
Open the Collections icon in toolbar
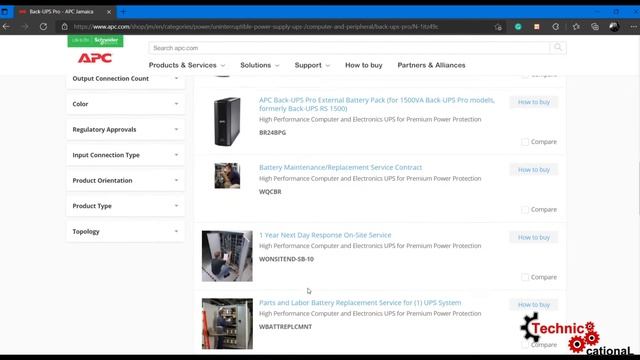coord(595,27)
